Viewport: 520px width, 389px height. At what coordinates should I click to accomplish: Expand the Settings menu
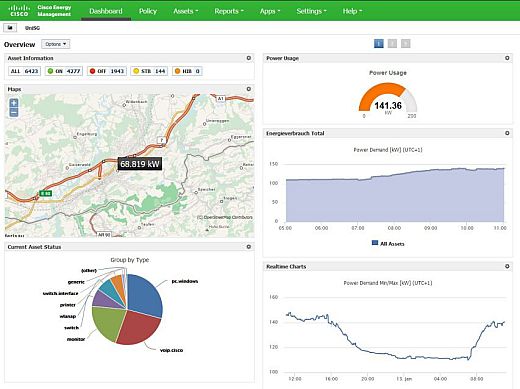tap(311, 11)
